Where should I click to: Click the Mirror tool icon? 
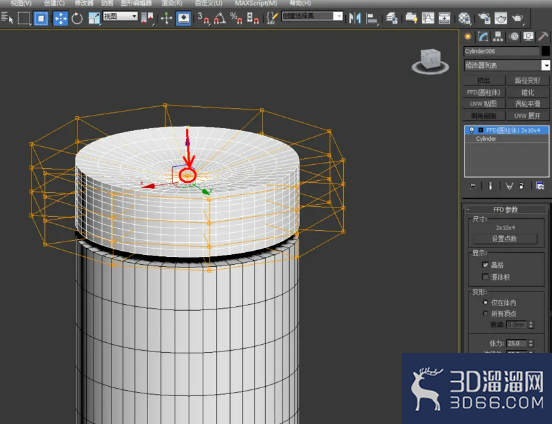(x=355, y=18)
